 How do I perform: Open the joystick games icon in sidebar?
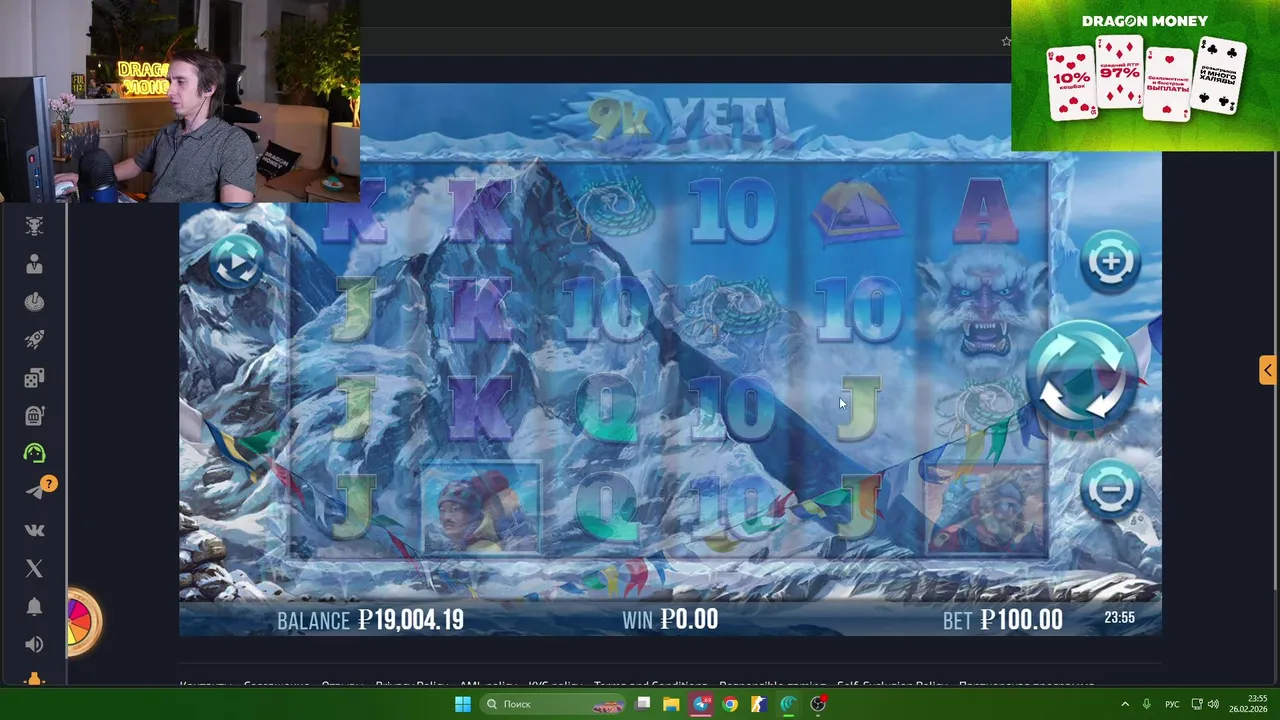click(34, 302)
